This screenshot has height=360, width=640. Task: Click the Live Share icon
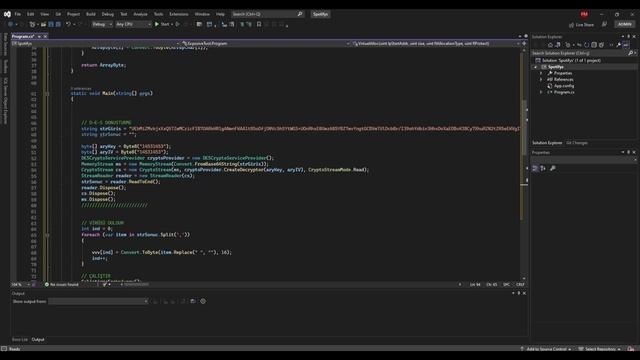pyautogui.click(x=571, y=25)
